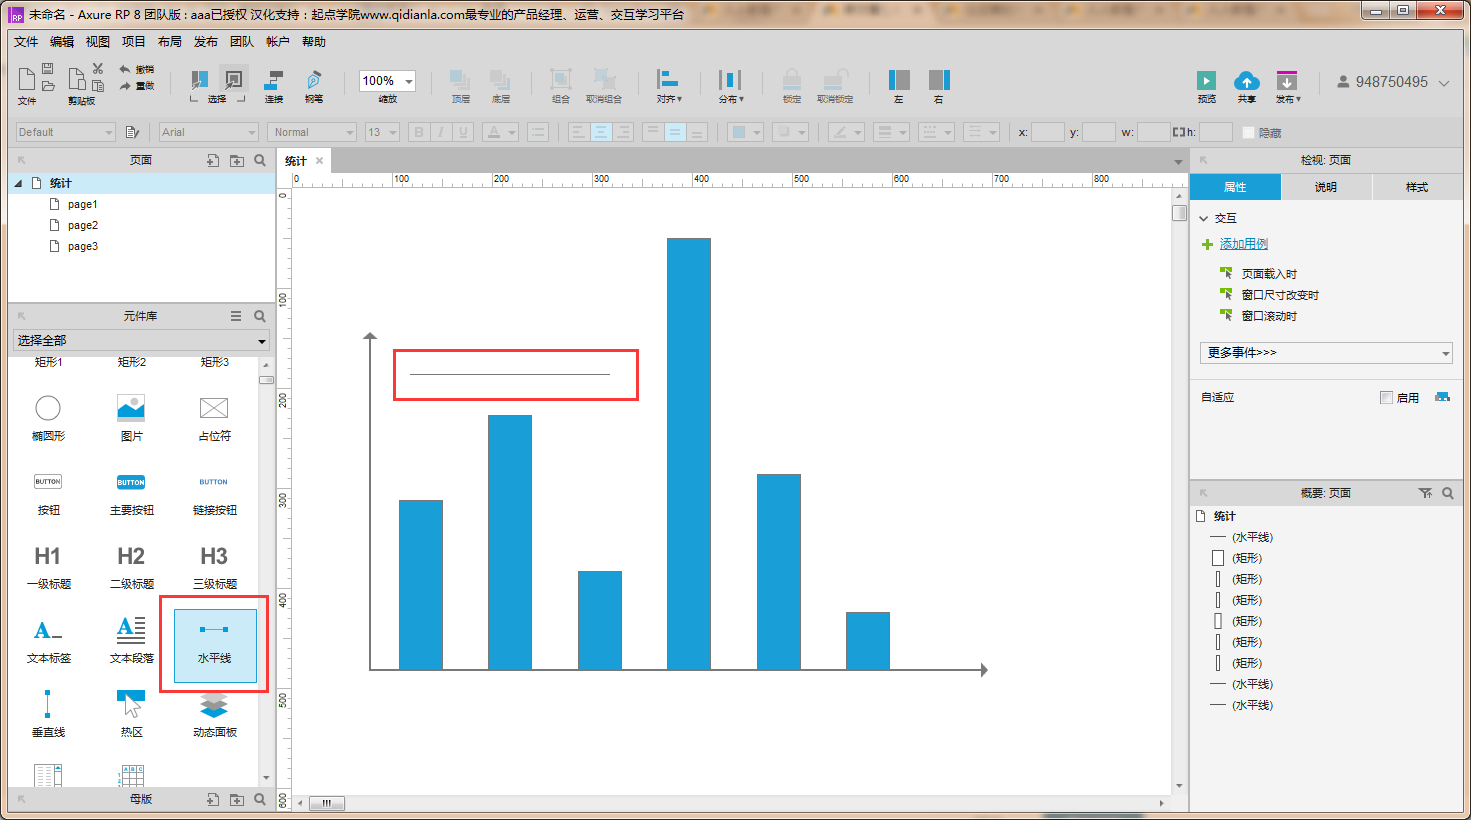Open the 文件 menu
The image size is (1471, 820).
[26, 42]
